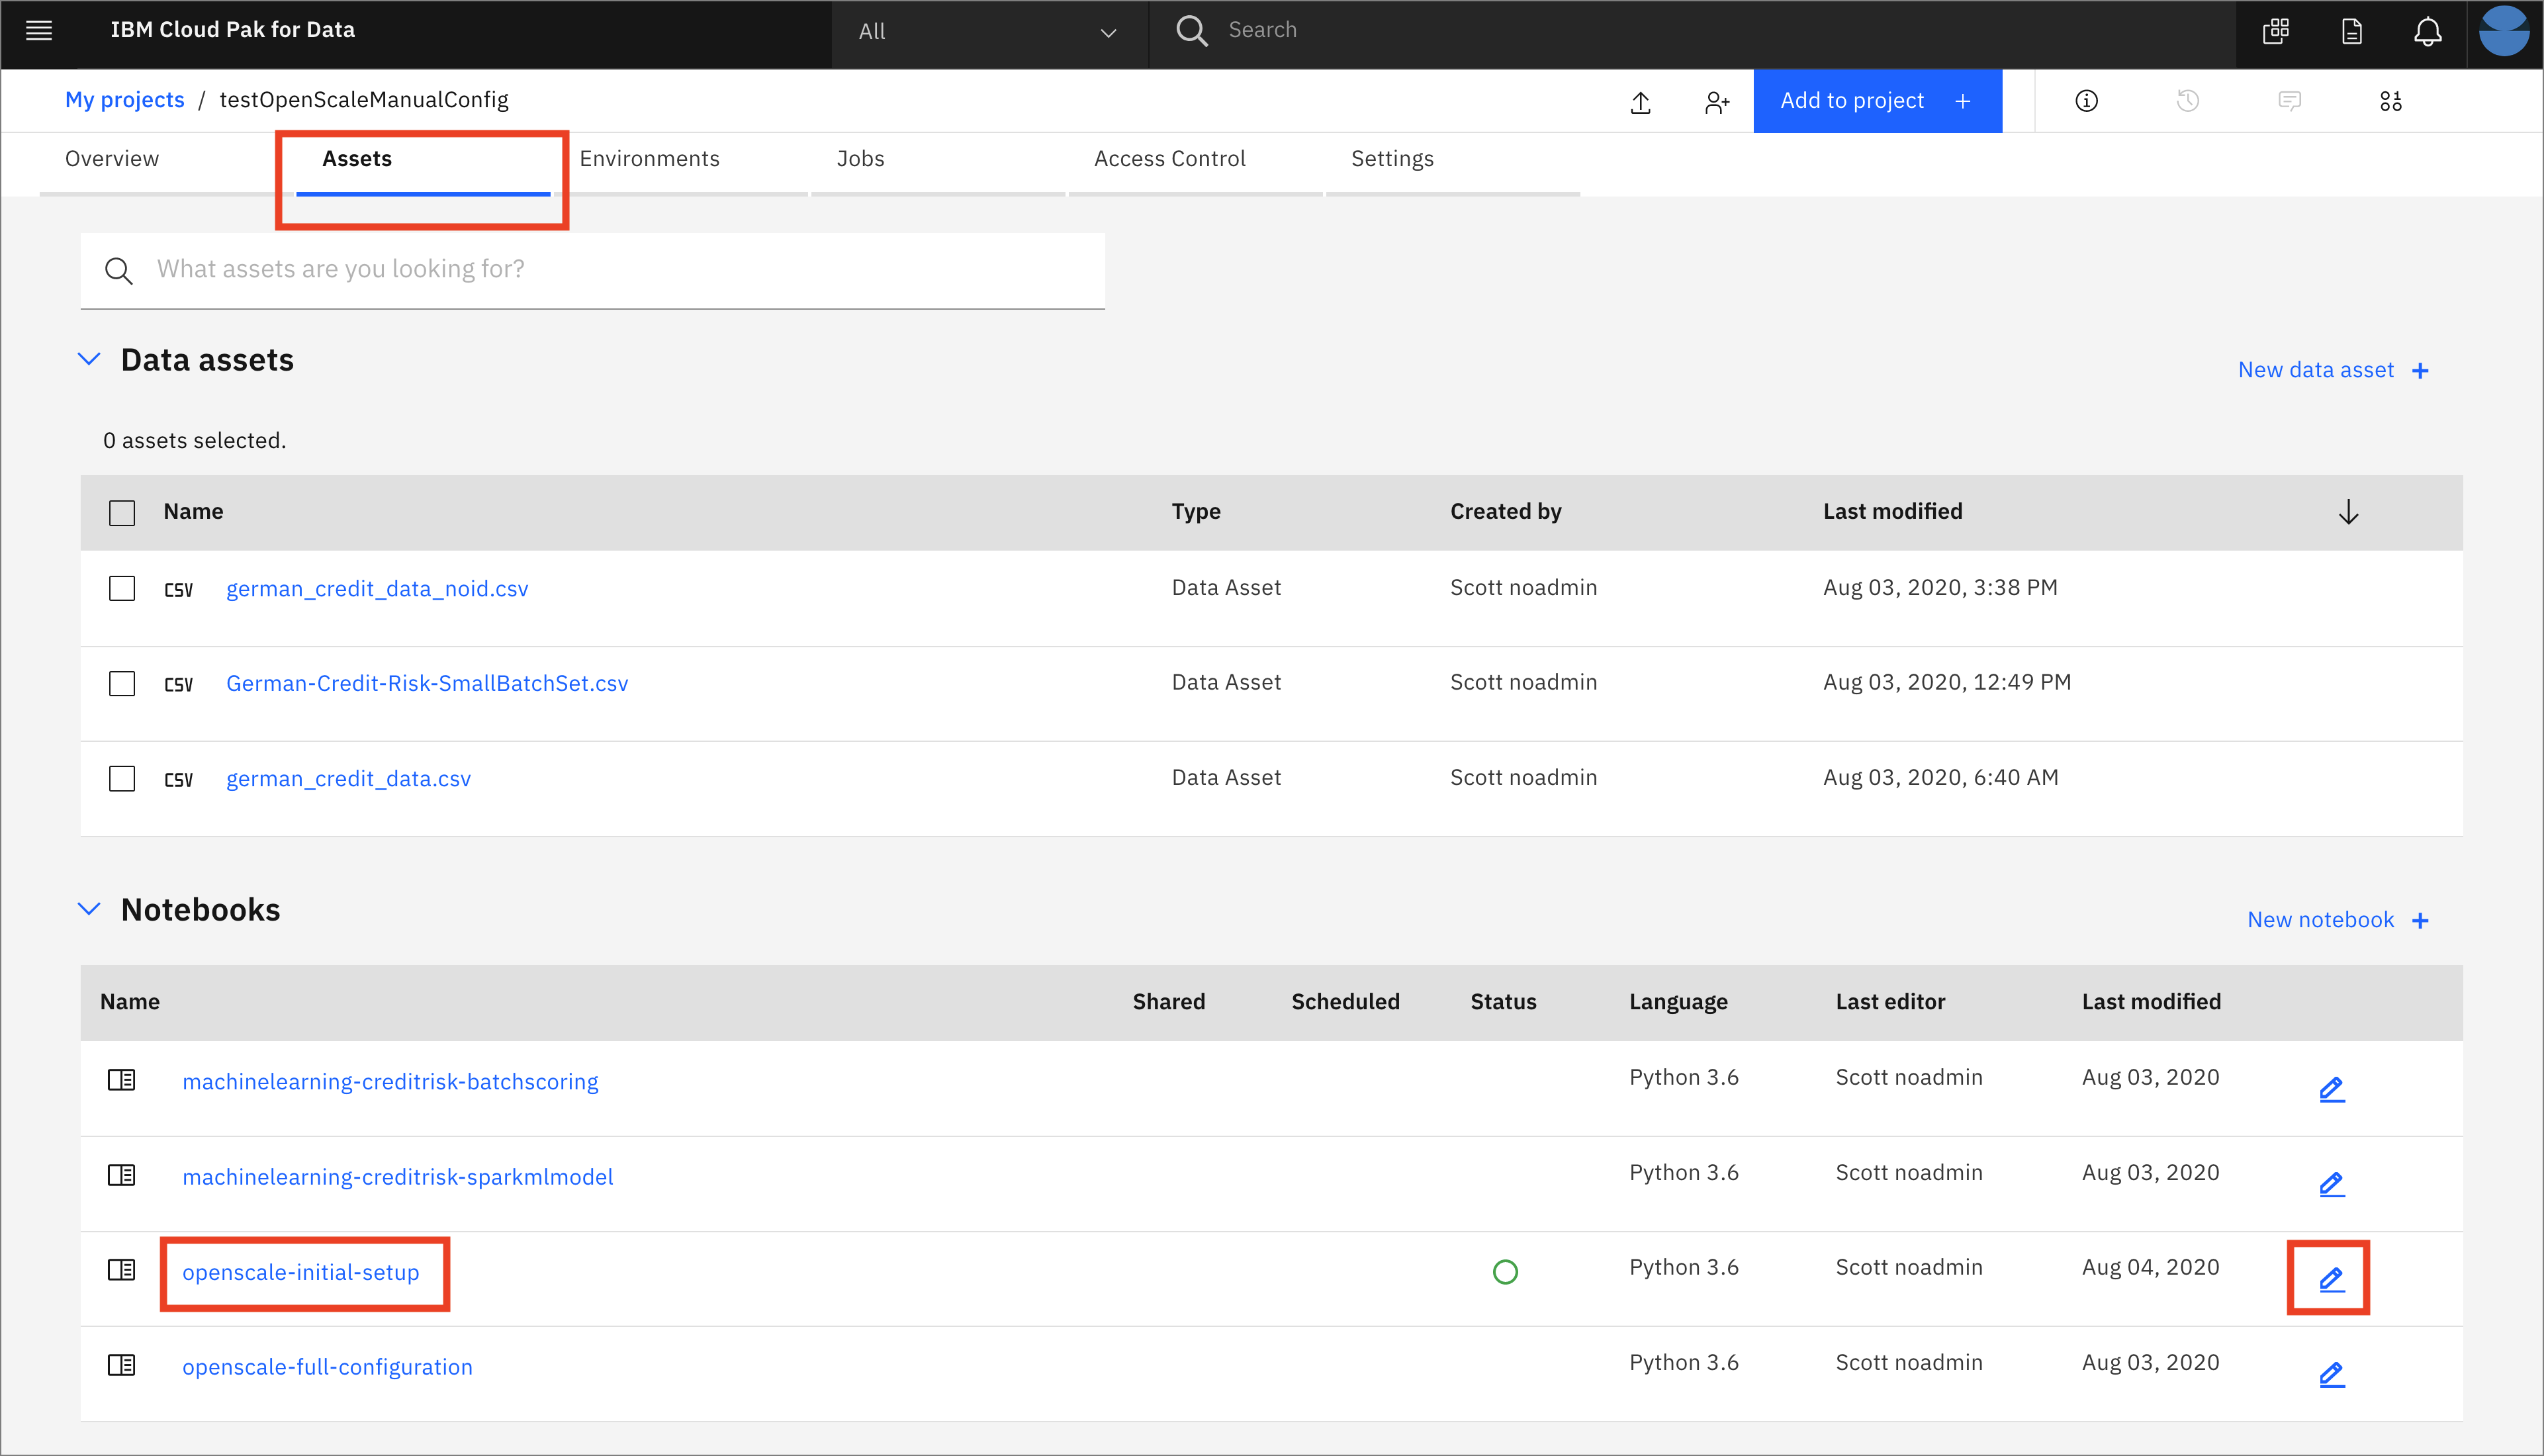
Task: Click the upload asset icon
Action: [1640, 102]
